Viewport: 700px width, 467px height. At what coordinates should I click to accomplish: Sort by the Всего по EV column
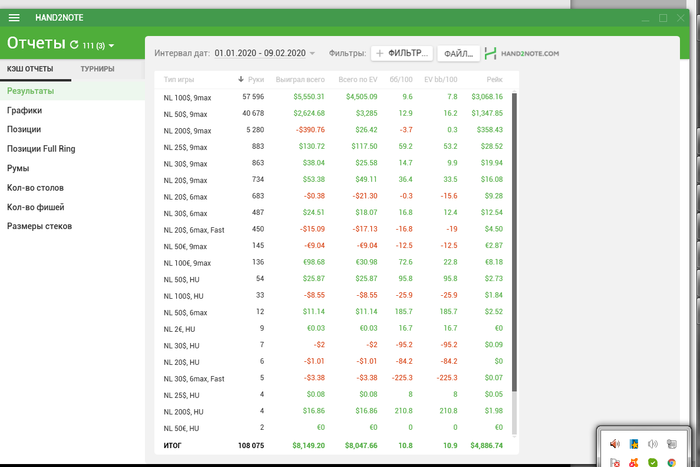coord(358,79)
